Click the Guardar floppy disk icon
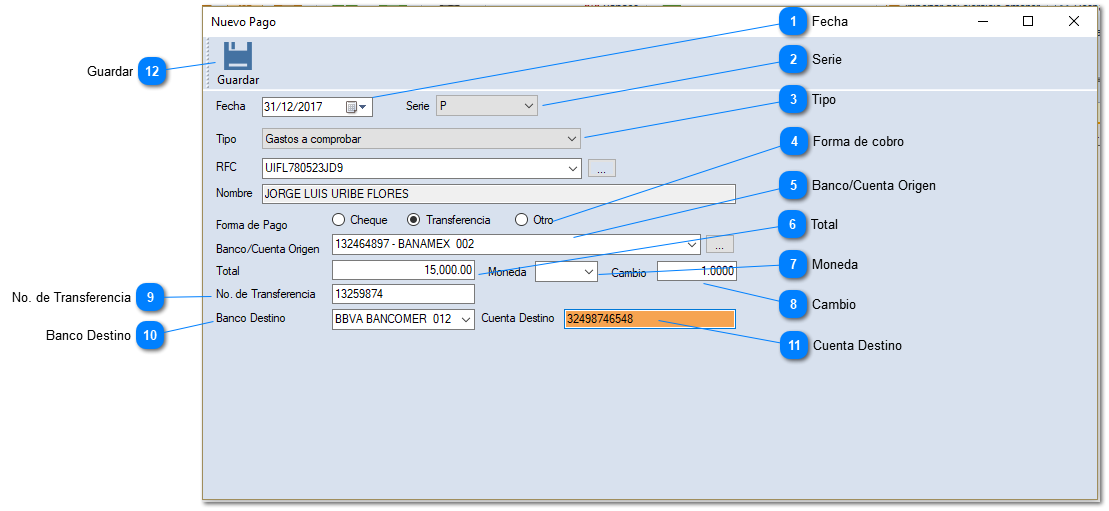This screenshot has width=1109, height=511. (237, 56)
